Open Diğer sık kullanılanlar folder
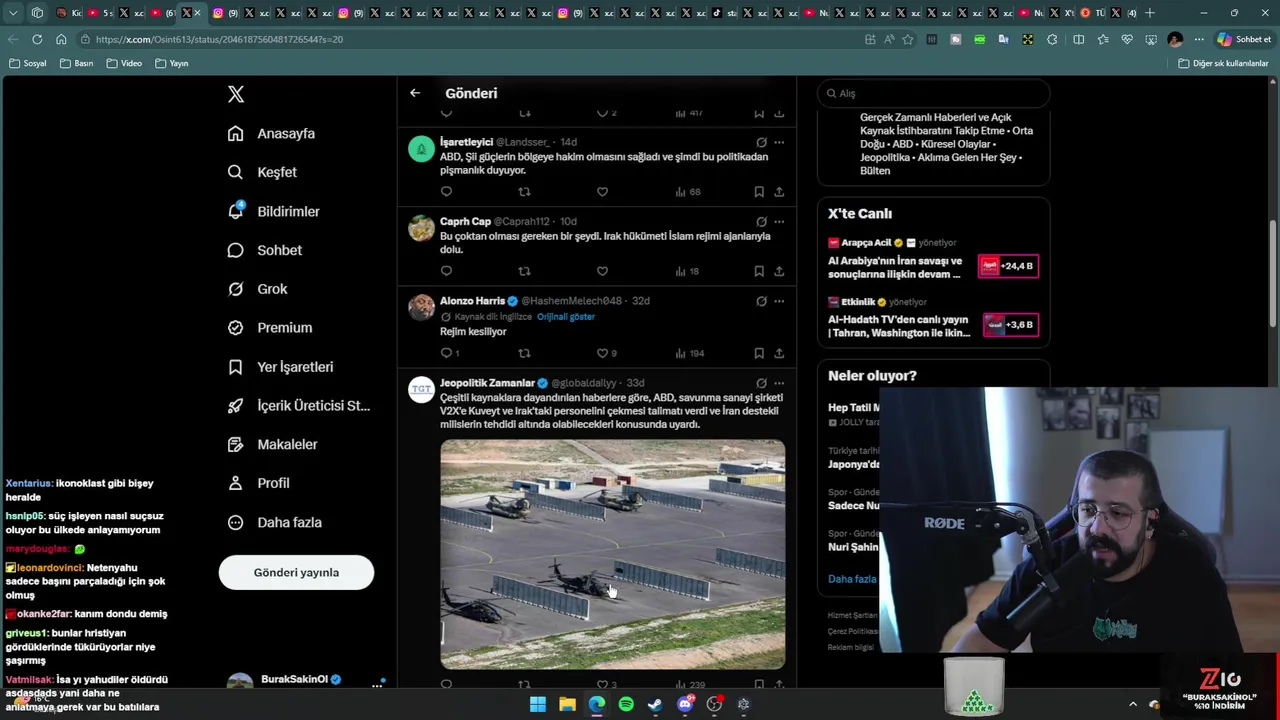 pos(1223,63)
